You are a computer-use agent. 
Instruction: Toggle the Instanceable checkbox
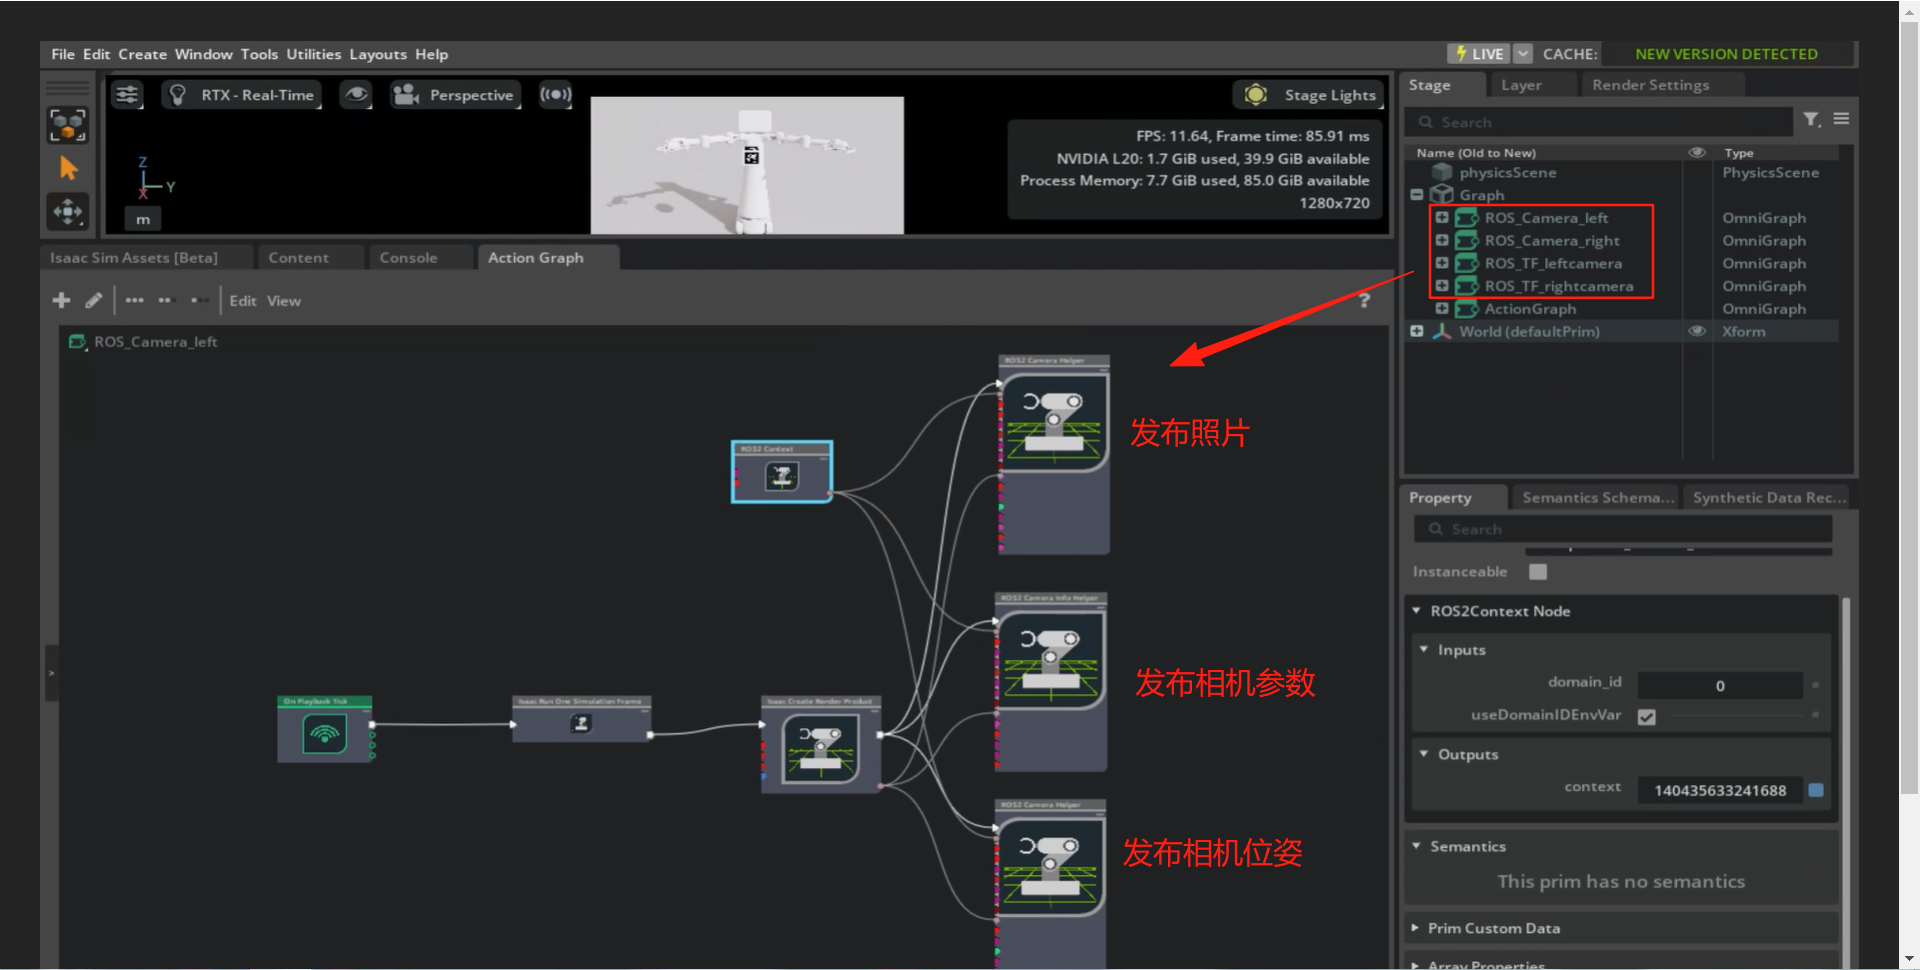(1538, 572)
